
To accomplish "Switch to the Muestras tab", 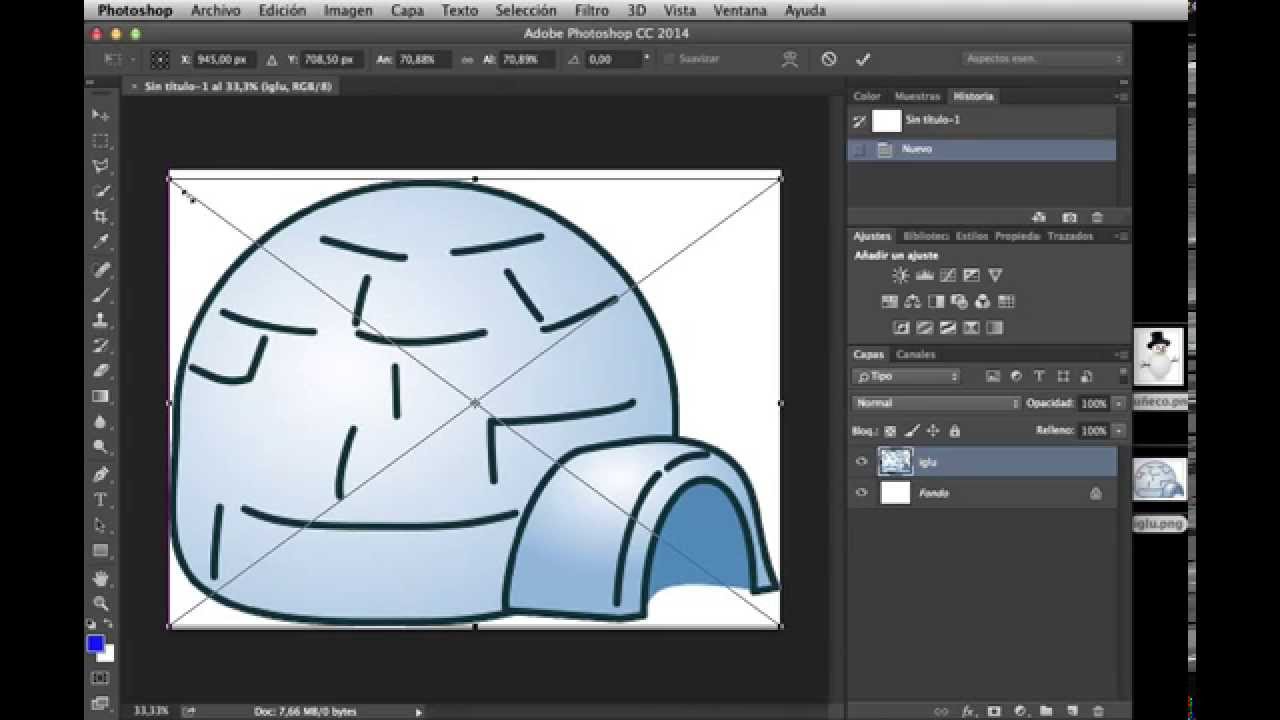I will click(917, 97).
